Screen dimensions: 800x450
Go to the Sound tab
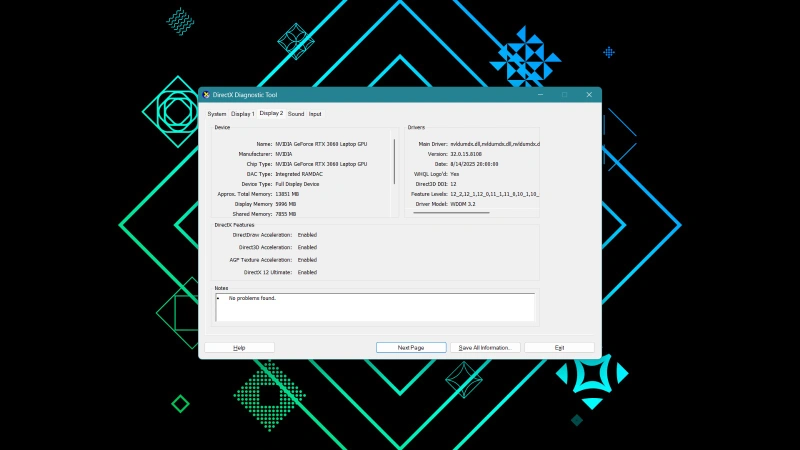point(296,114)
